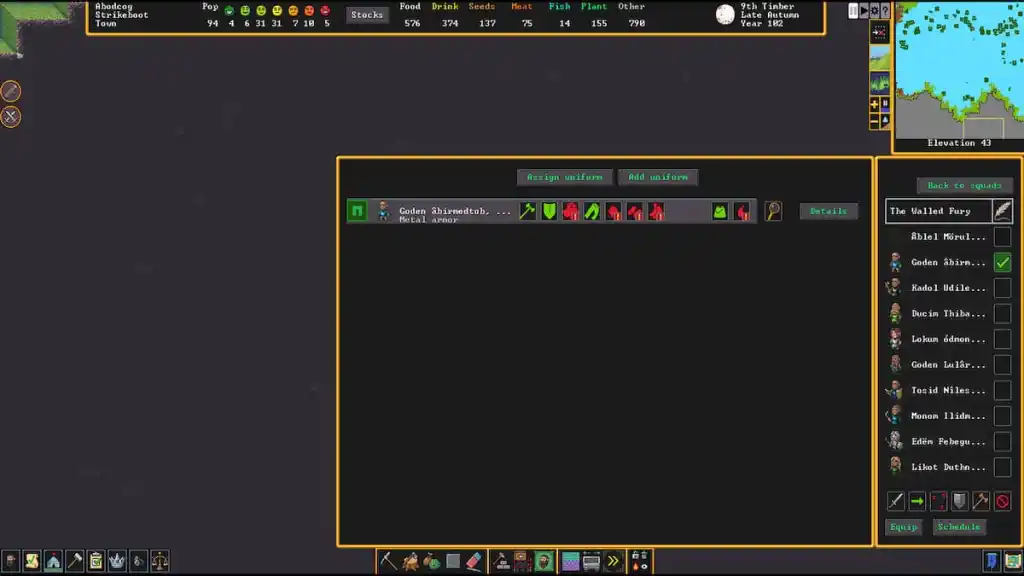Select the eraser designation tool

pyautogui.click(x=474, y=561)
